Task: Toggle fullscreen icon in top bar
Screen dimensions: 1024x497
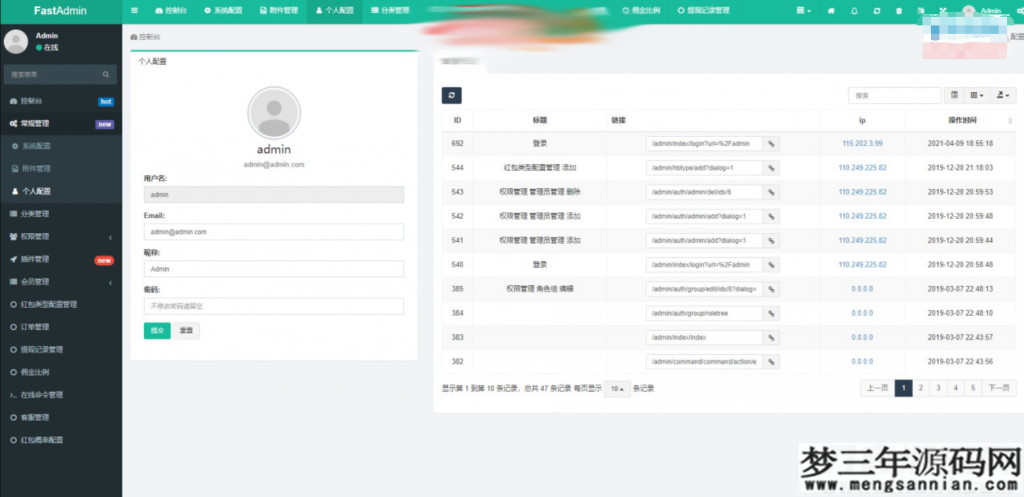Action: coord(943,11)
